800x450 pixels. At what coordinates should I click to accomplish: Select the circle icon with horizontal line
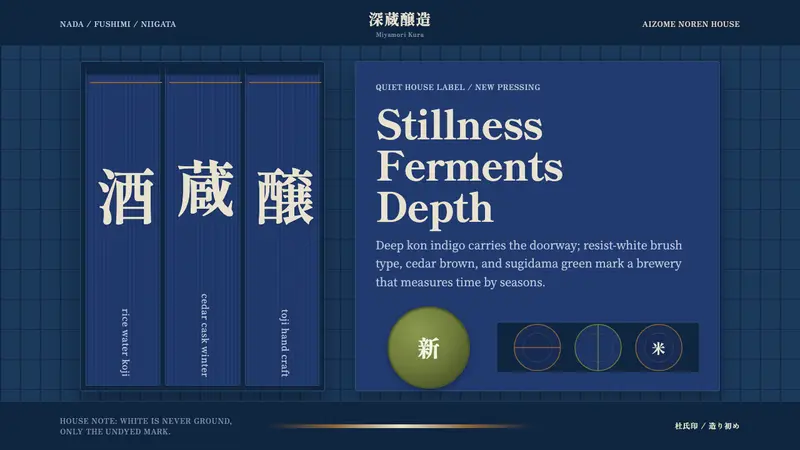point(537,347)
